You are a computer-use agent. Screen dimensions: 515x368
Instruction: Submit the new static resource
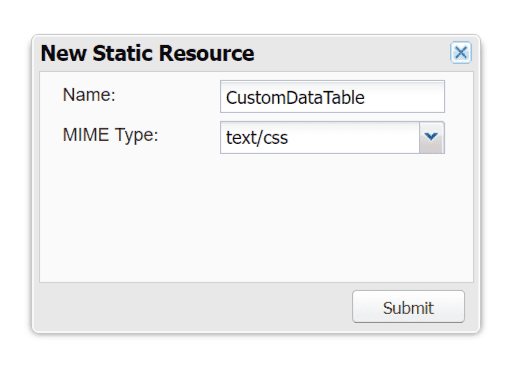coord(408,307)
